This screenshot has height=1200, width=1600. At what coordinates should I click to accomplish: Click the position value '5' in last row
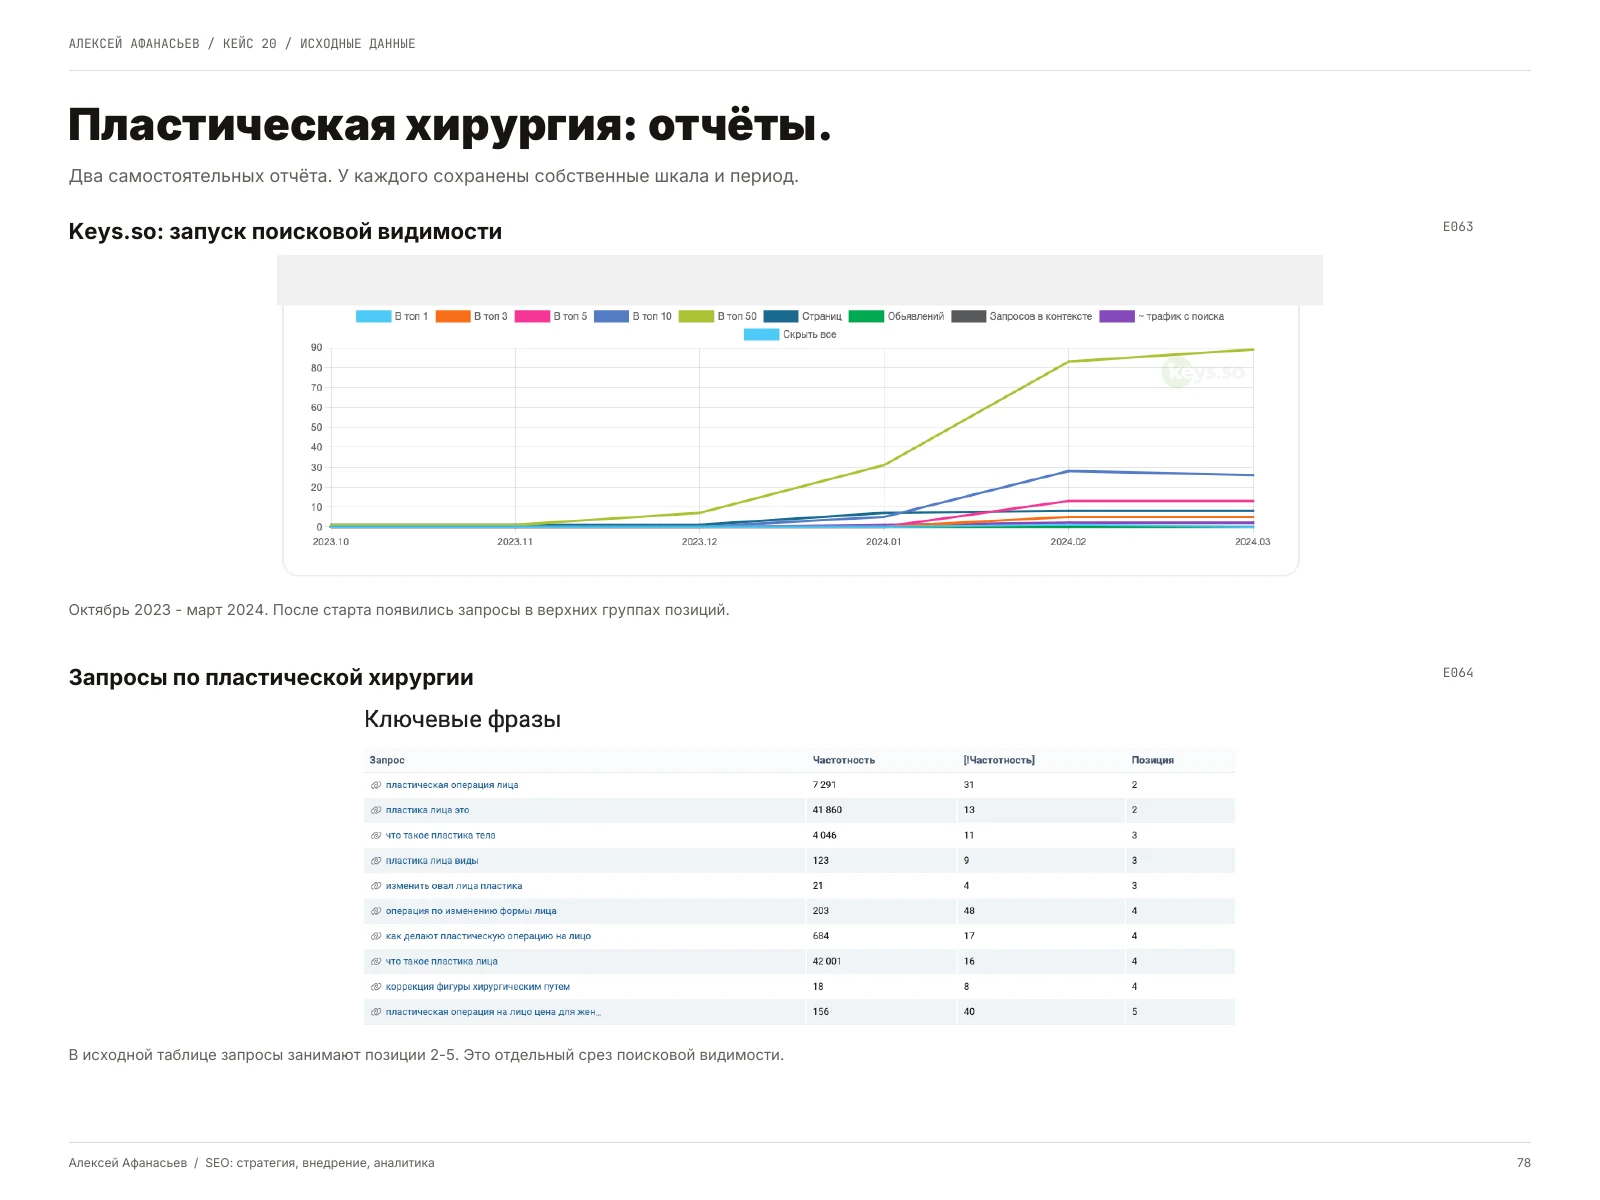click(x=1134, y=1012)
